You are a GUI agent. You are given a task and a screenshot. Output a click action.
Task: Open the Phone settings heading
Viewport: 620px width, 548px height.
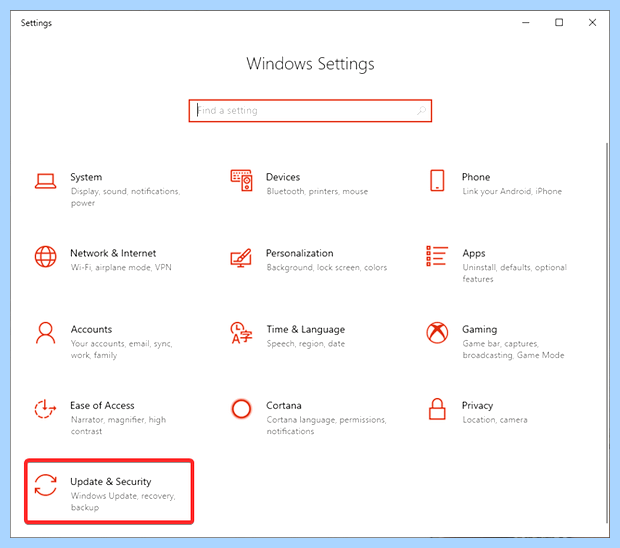pos(476,177)
